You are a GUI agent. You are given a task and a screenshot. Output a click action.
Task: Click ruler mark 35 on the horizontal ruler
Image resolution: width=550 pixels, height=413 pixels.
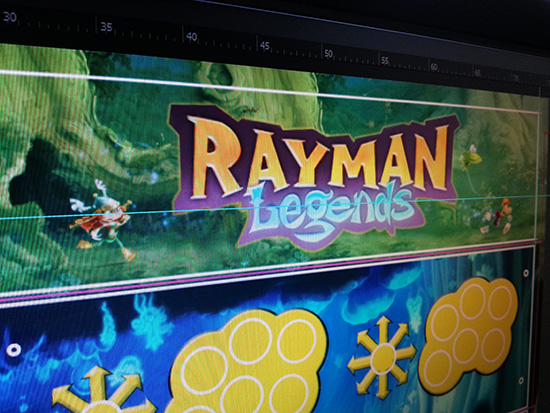(106, 27)
